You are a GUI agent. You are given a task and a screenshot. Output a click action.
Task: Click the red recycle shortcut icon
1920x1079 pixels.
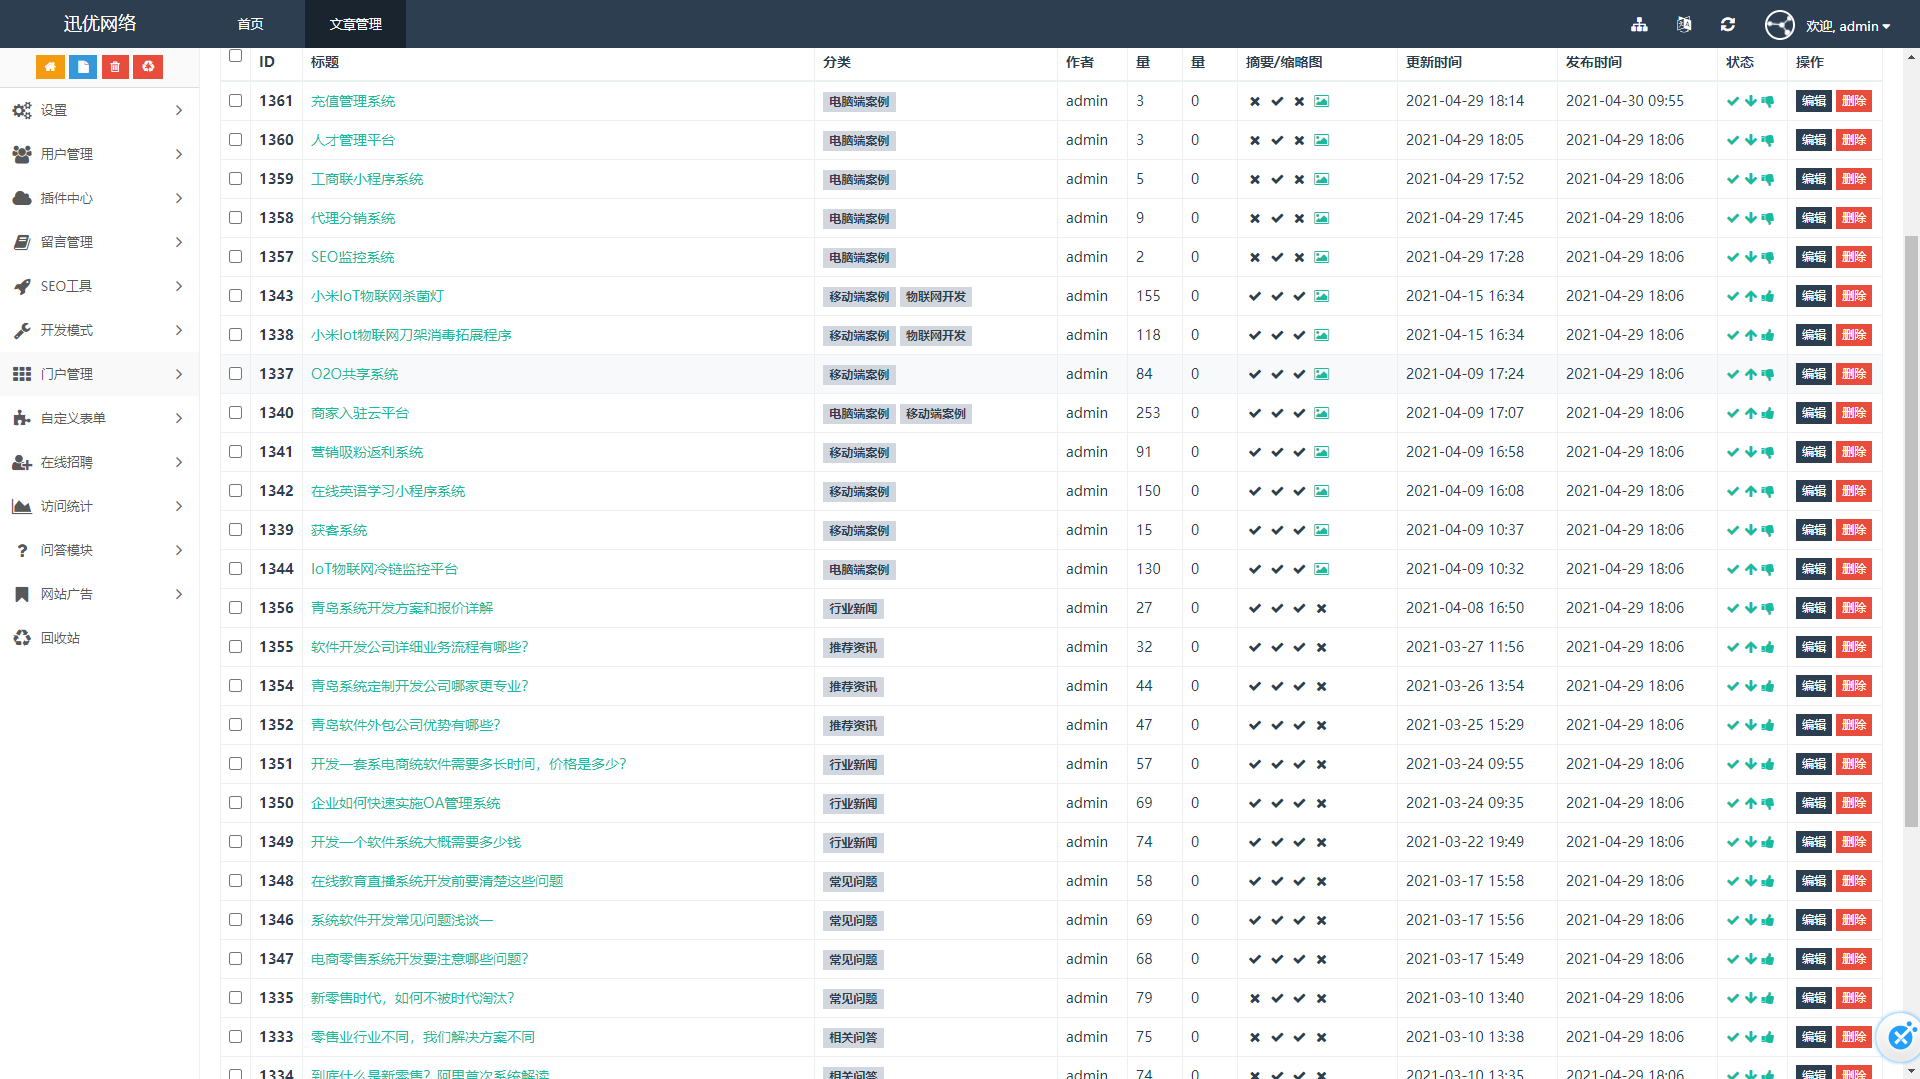tap(148, 67)
